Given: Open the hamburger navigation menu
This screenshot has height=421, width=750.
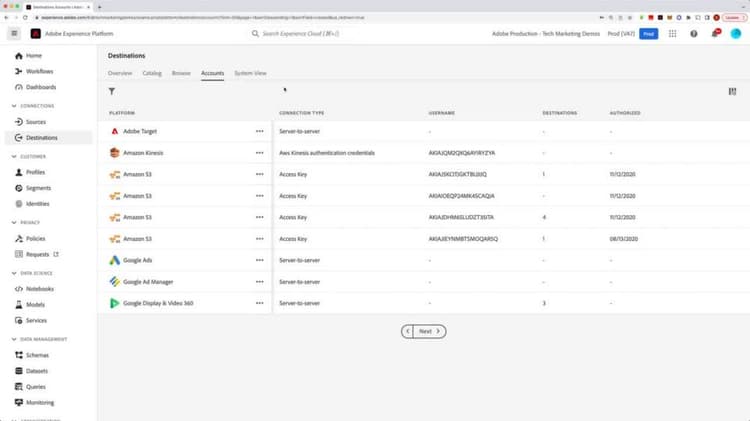Looking at the screenshot, I should 14,33.
